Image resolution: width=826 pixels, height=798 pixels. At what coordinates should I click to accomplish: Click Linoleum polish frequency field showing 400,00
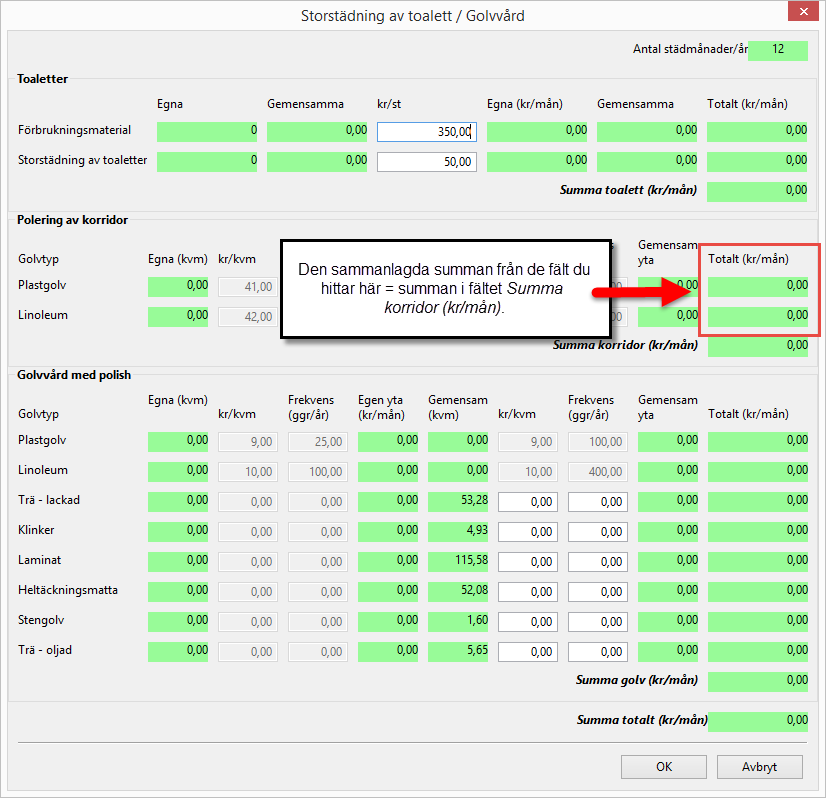click(598, 471)
